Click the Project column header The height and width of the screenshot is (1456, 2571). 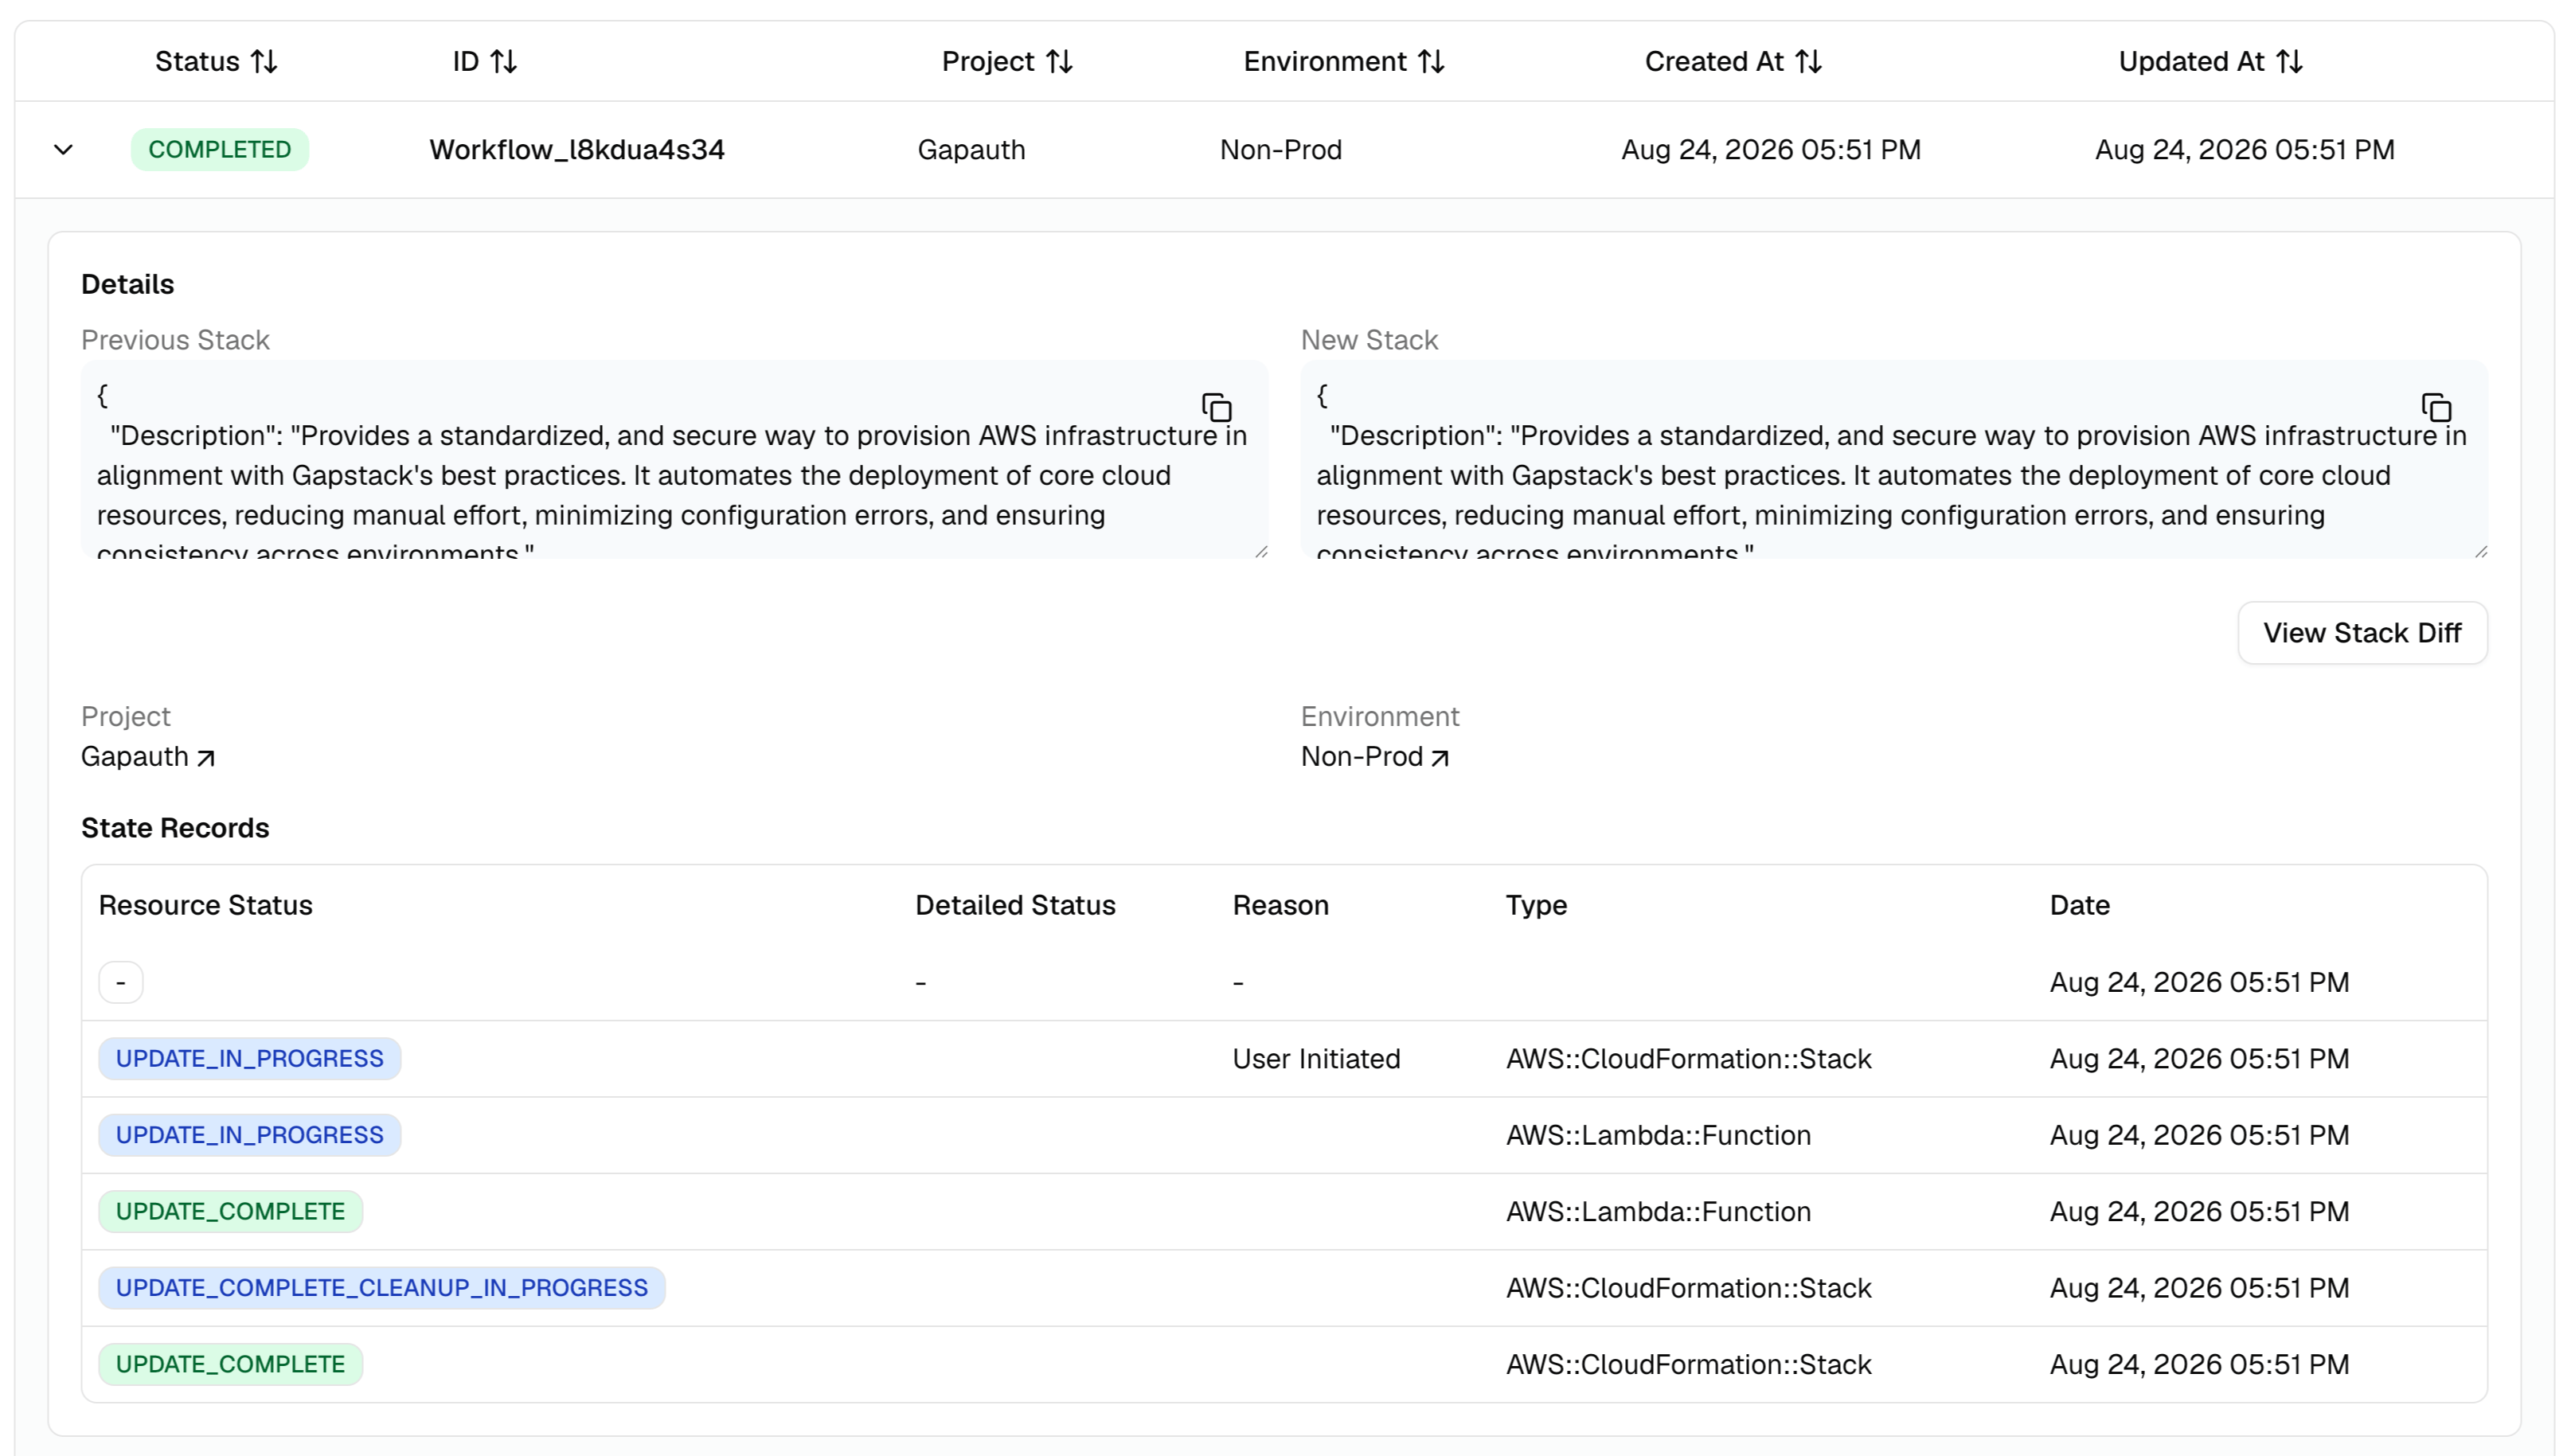pos(1007,62)
